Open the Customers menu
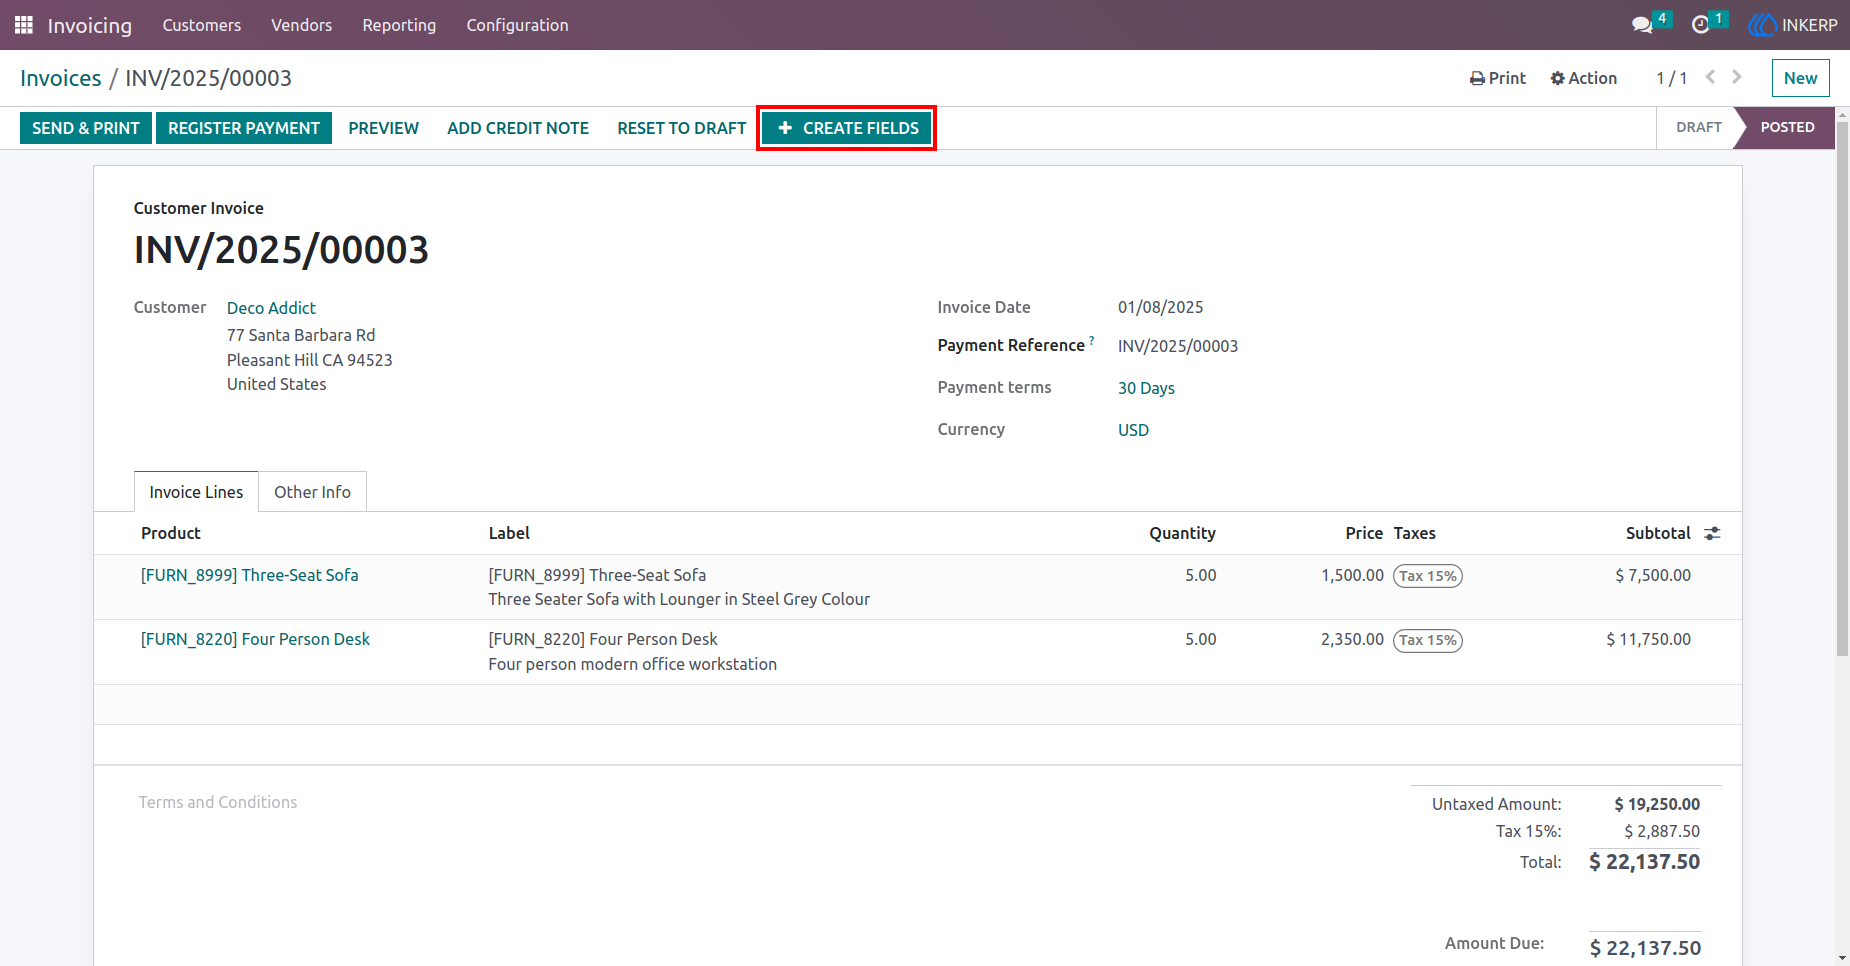 [202, 25]
